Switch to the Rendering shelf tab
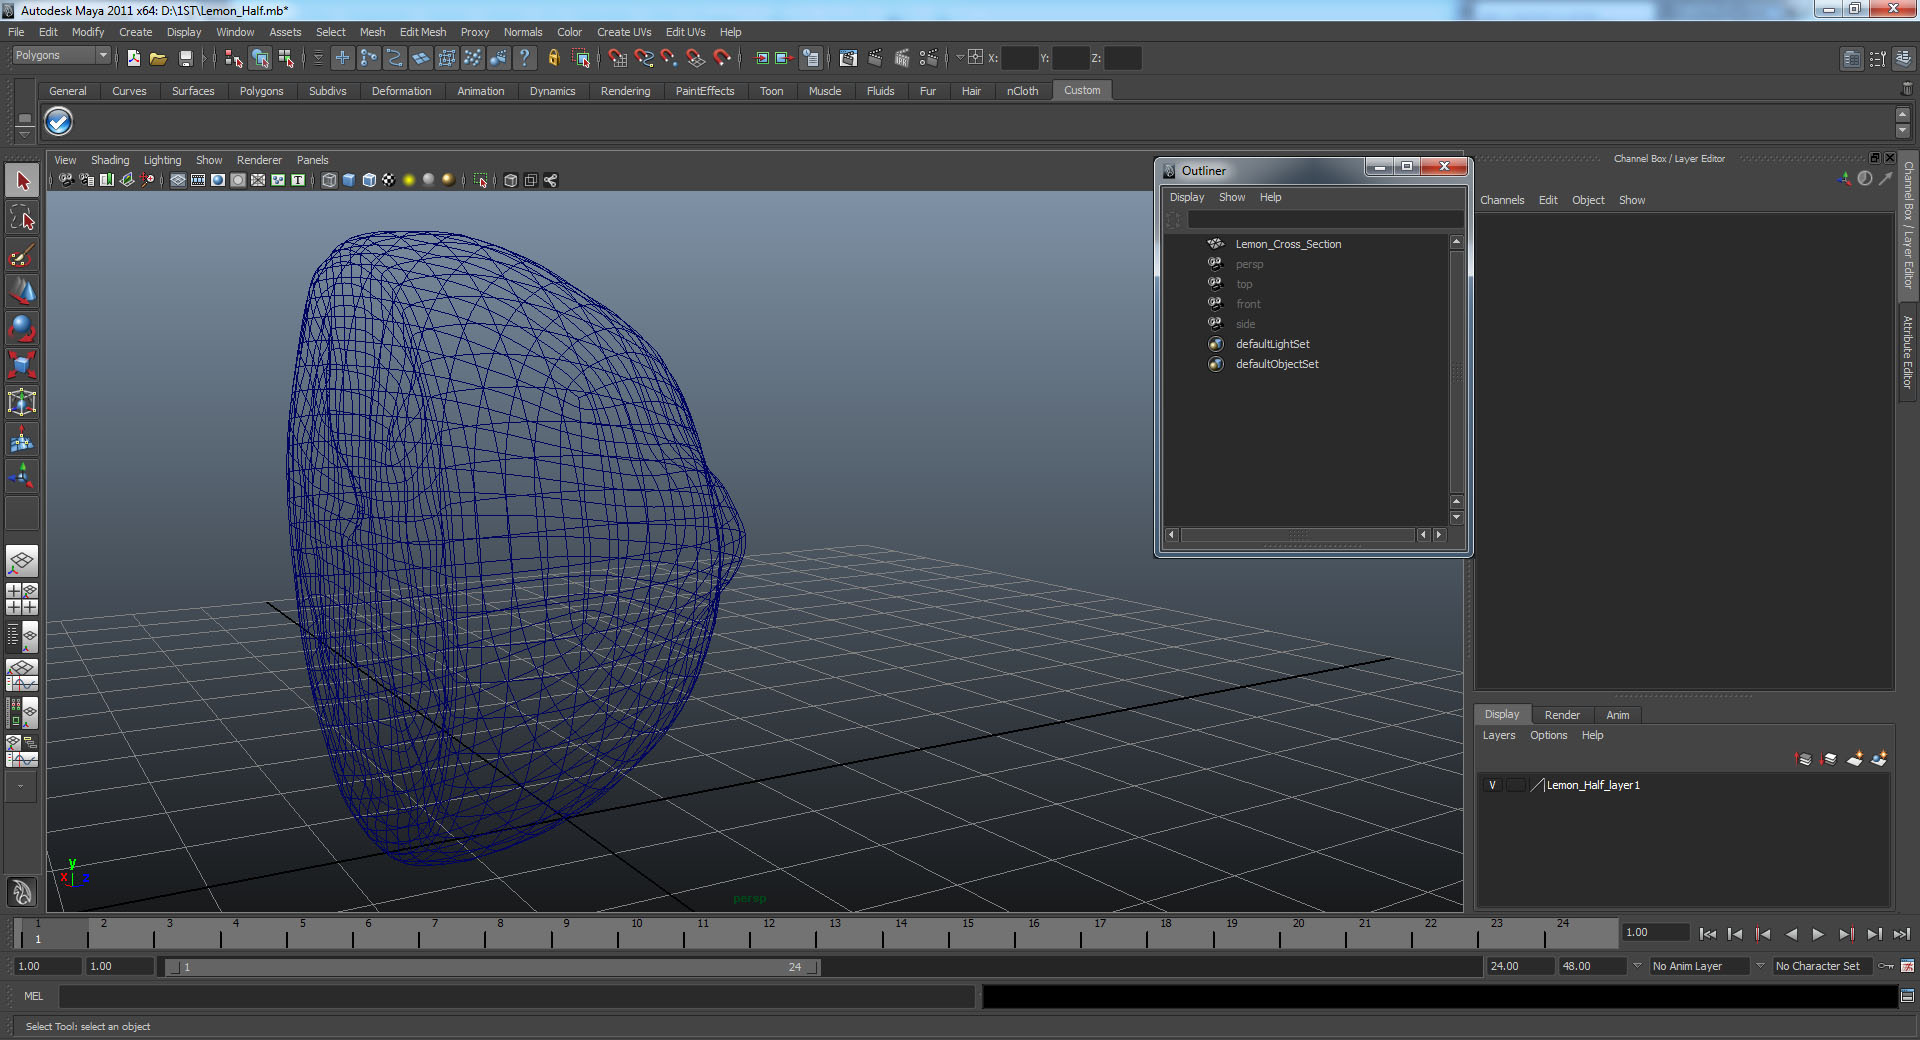The image size is (1920, 1040). [625, 91]
